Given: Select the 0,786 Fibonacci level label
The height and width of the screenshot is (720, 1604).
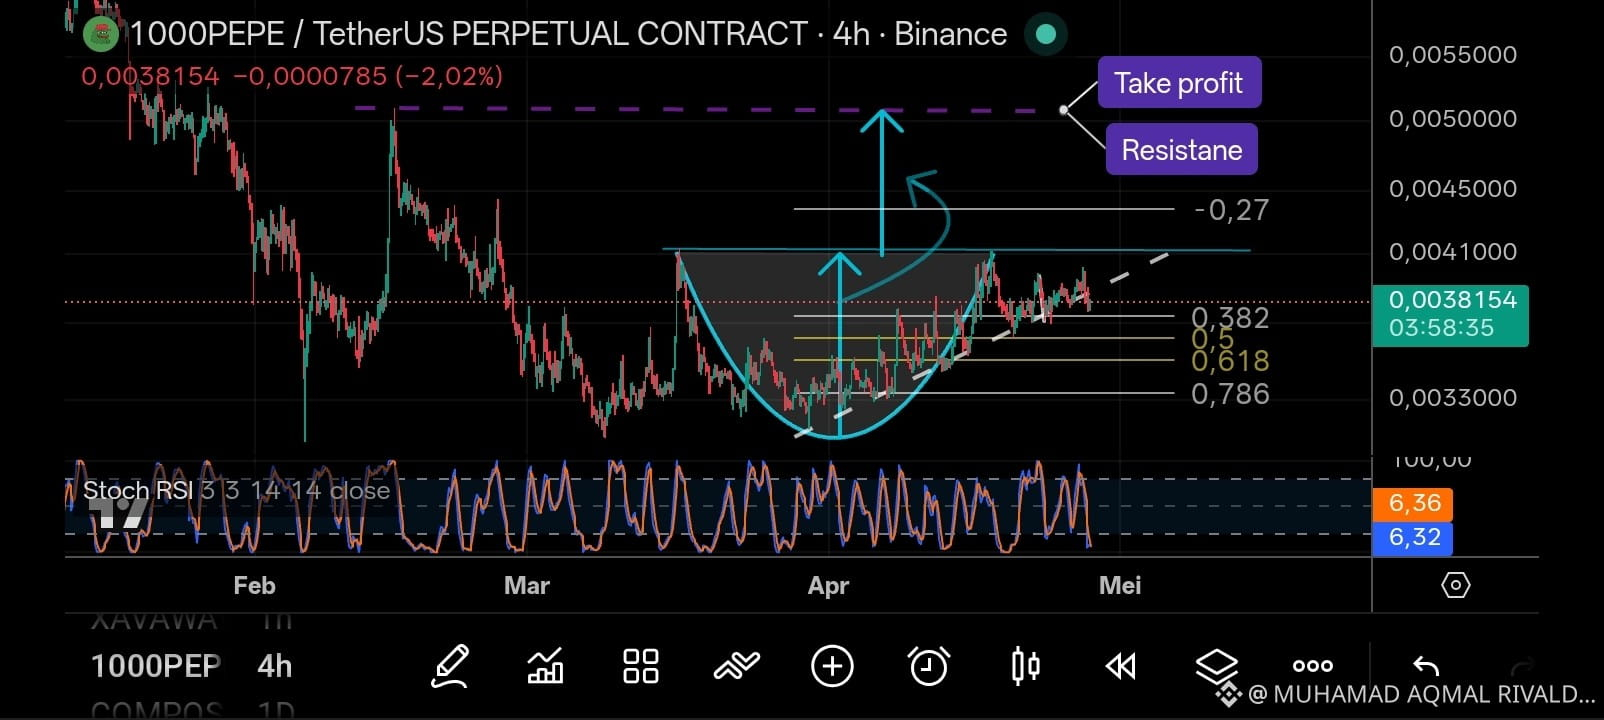Looking at the screenshot, I should tap(1230, 394).
